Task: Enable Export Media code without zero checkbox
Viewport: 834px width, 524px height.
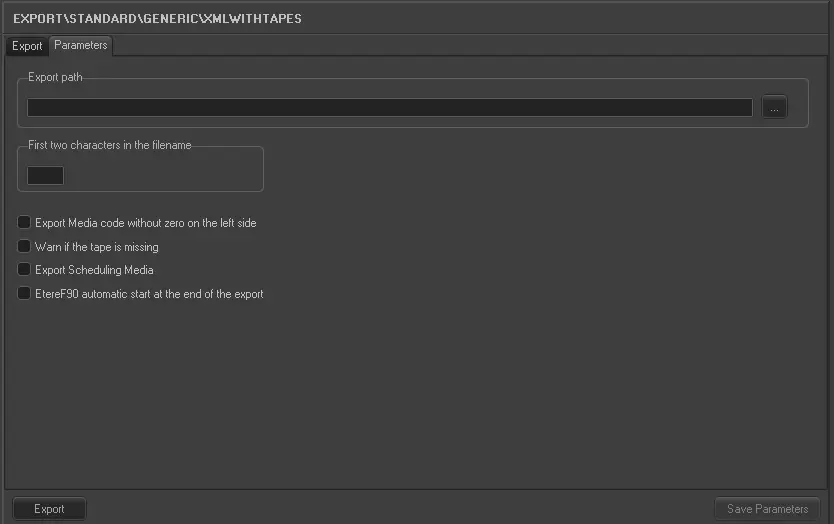Action: 25,223
